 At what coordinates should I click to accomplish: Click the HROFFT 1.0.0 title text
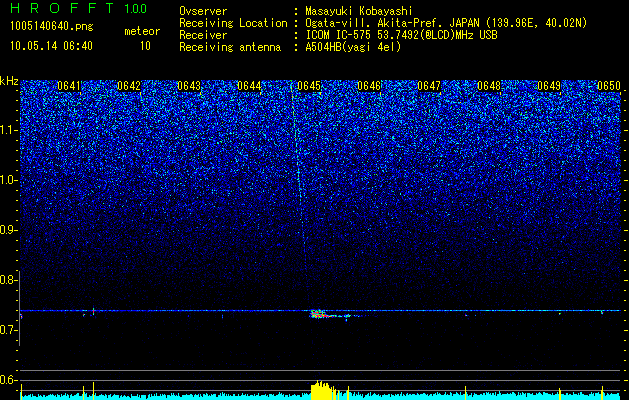(79, 8)
